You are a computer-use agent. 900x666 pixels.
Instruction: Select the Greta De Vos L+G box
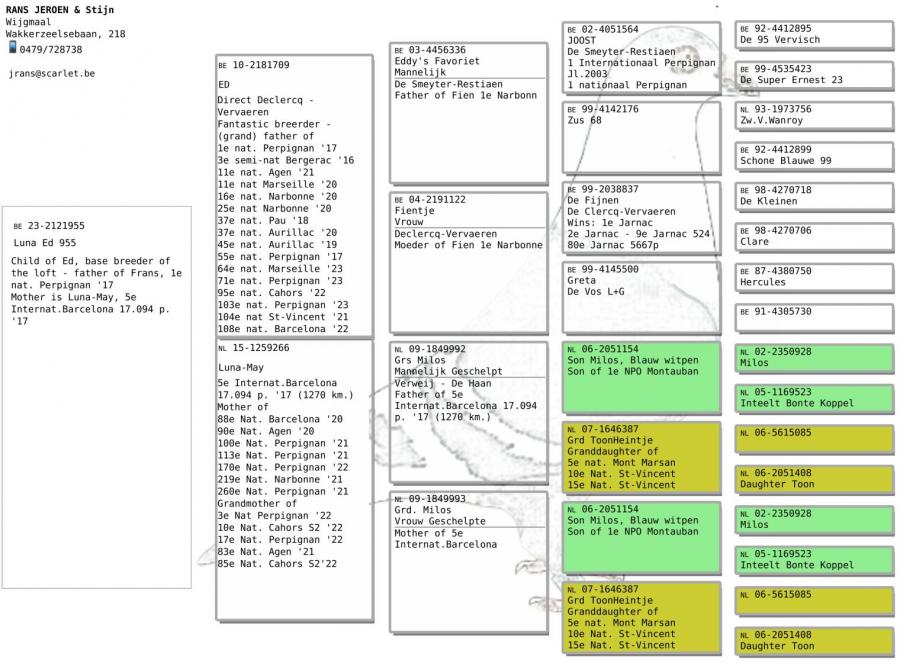tap(640, 297)
